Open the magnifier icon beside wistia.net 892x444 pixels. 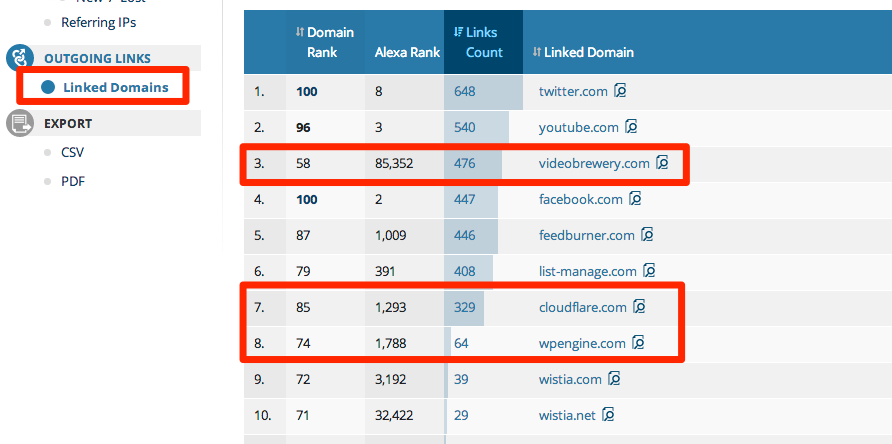608,415
